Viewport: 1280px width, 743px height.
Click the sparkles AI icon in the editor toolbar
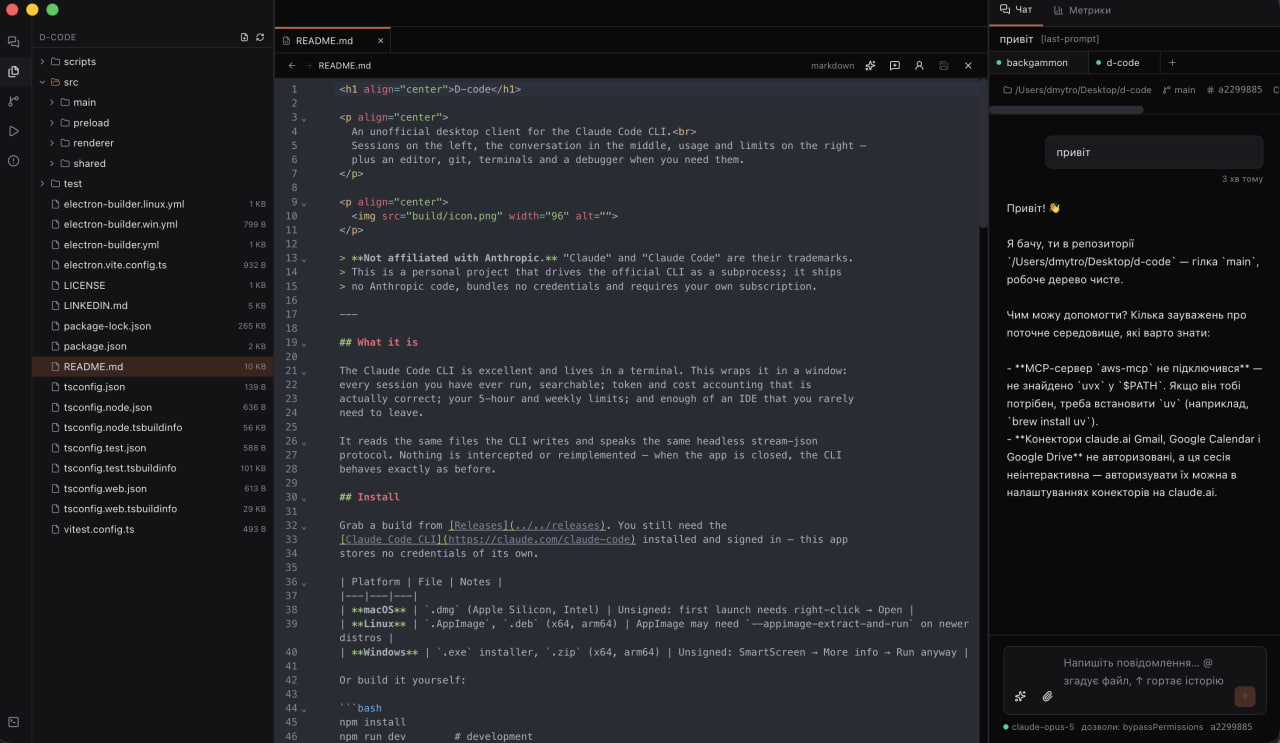pos(870,66)
